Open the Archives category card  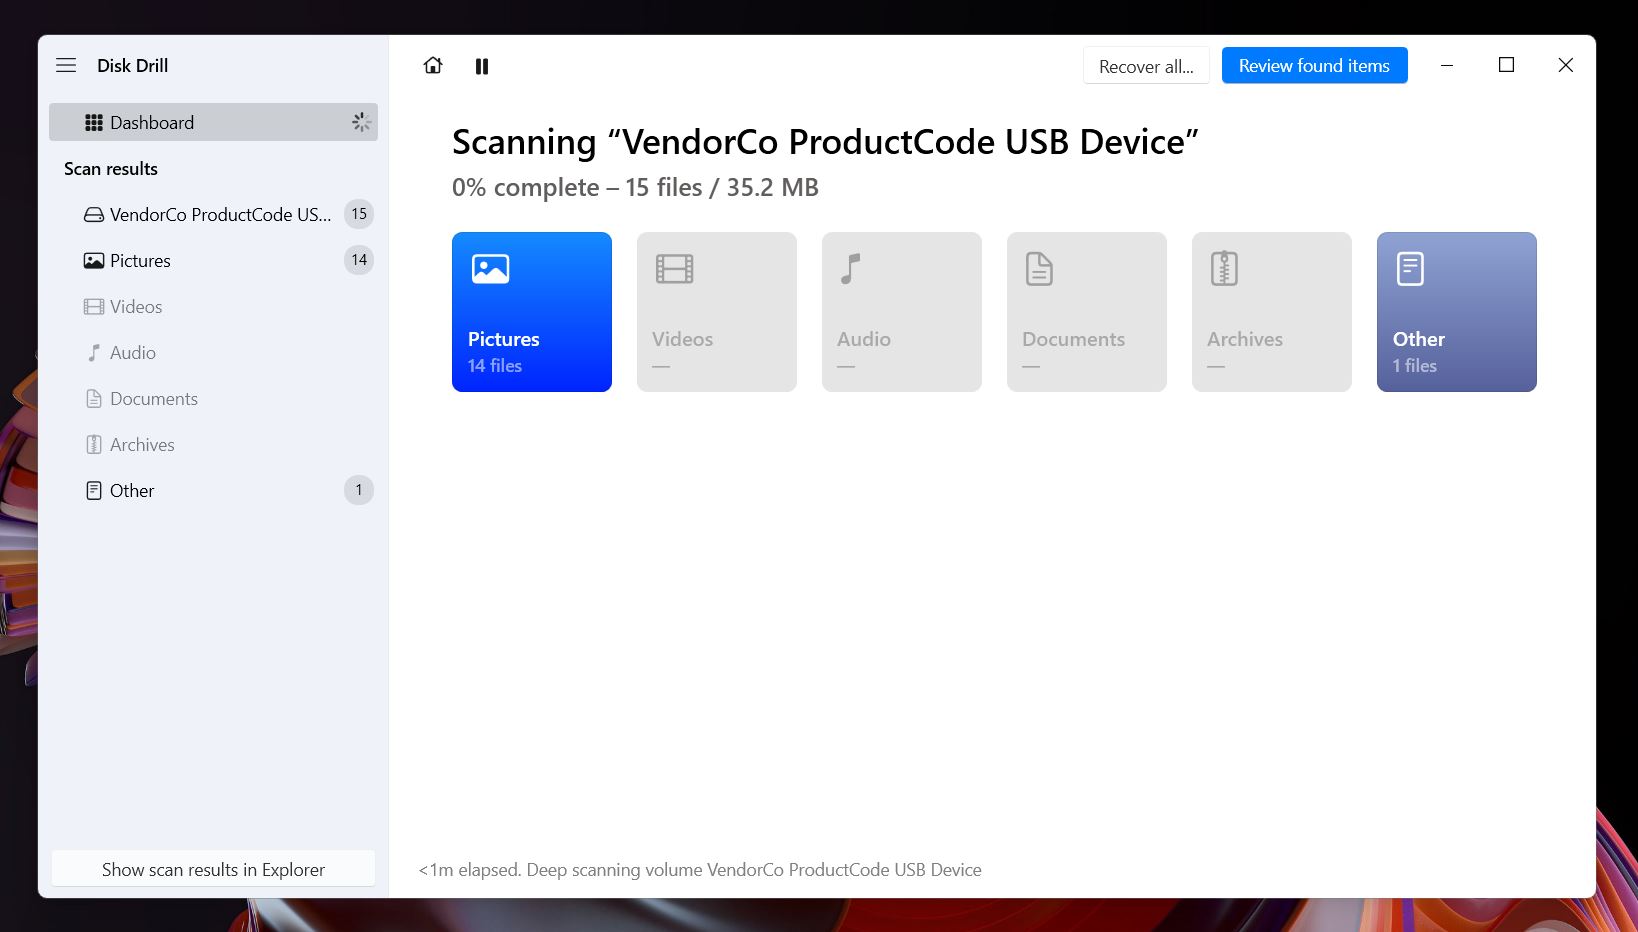[x=1272, y=312]
